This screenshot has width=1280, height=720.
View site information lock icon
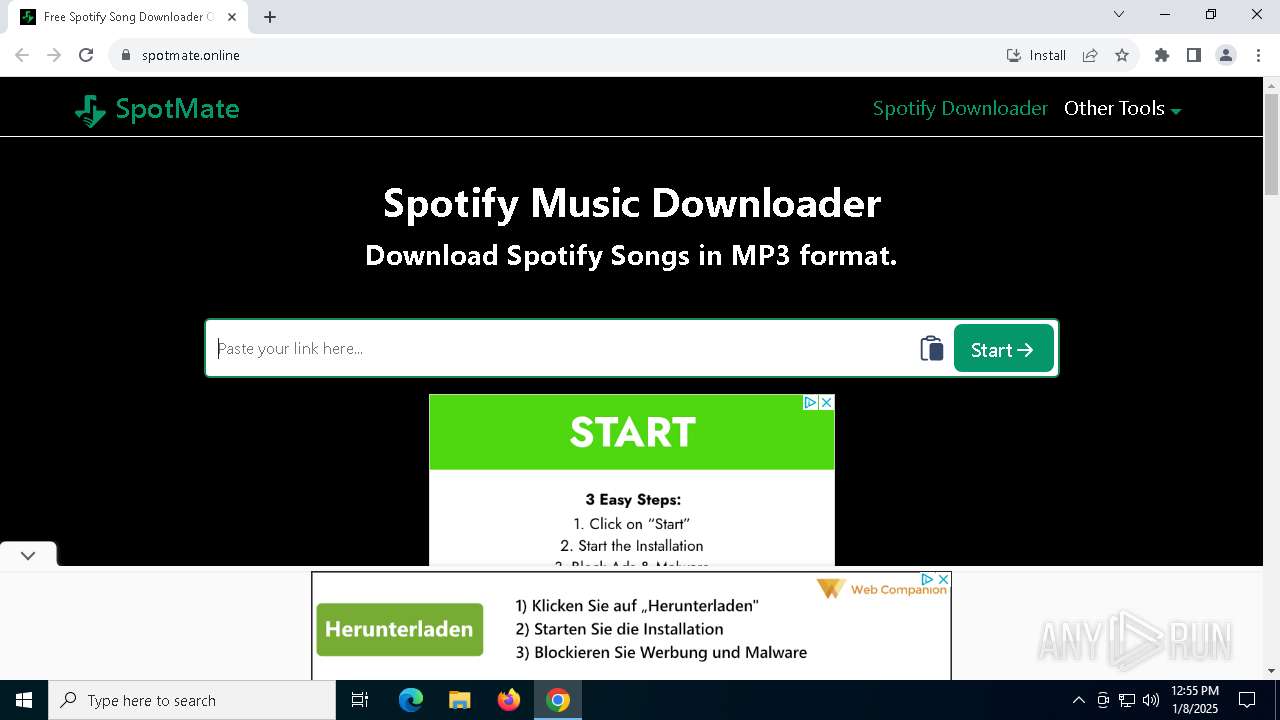[x=126, y=55]
